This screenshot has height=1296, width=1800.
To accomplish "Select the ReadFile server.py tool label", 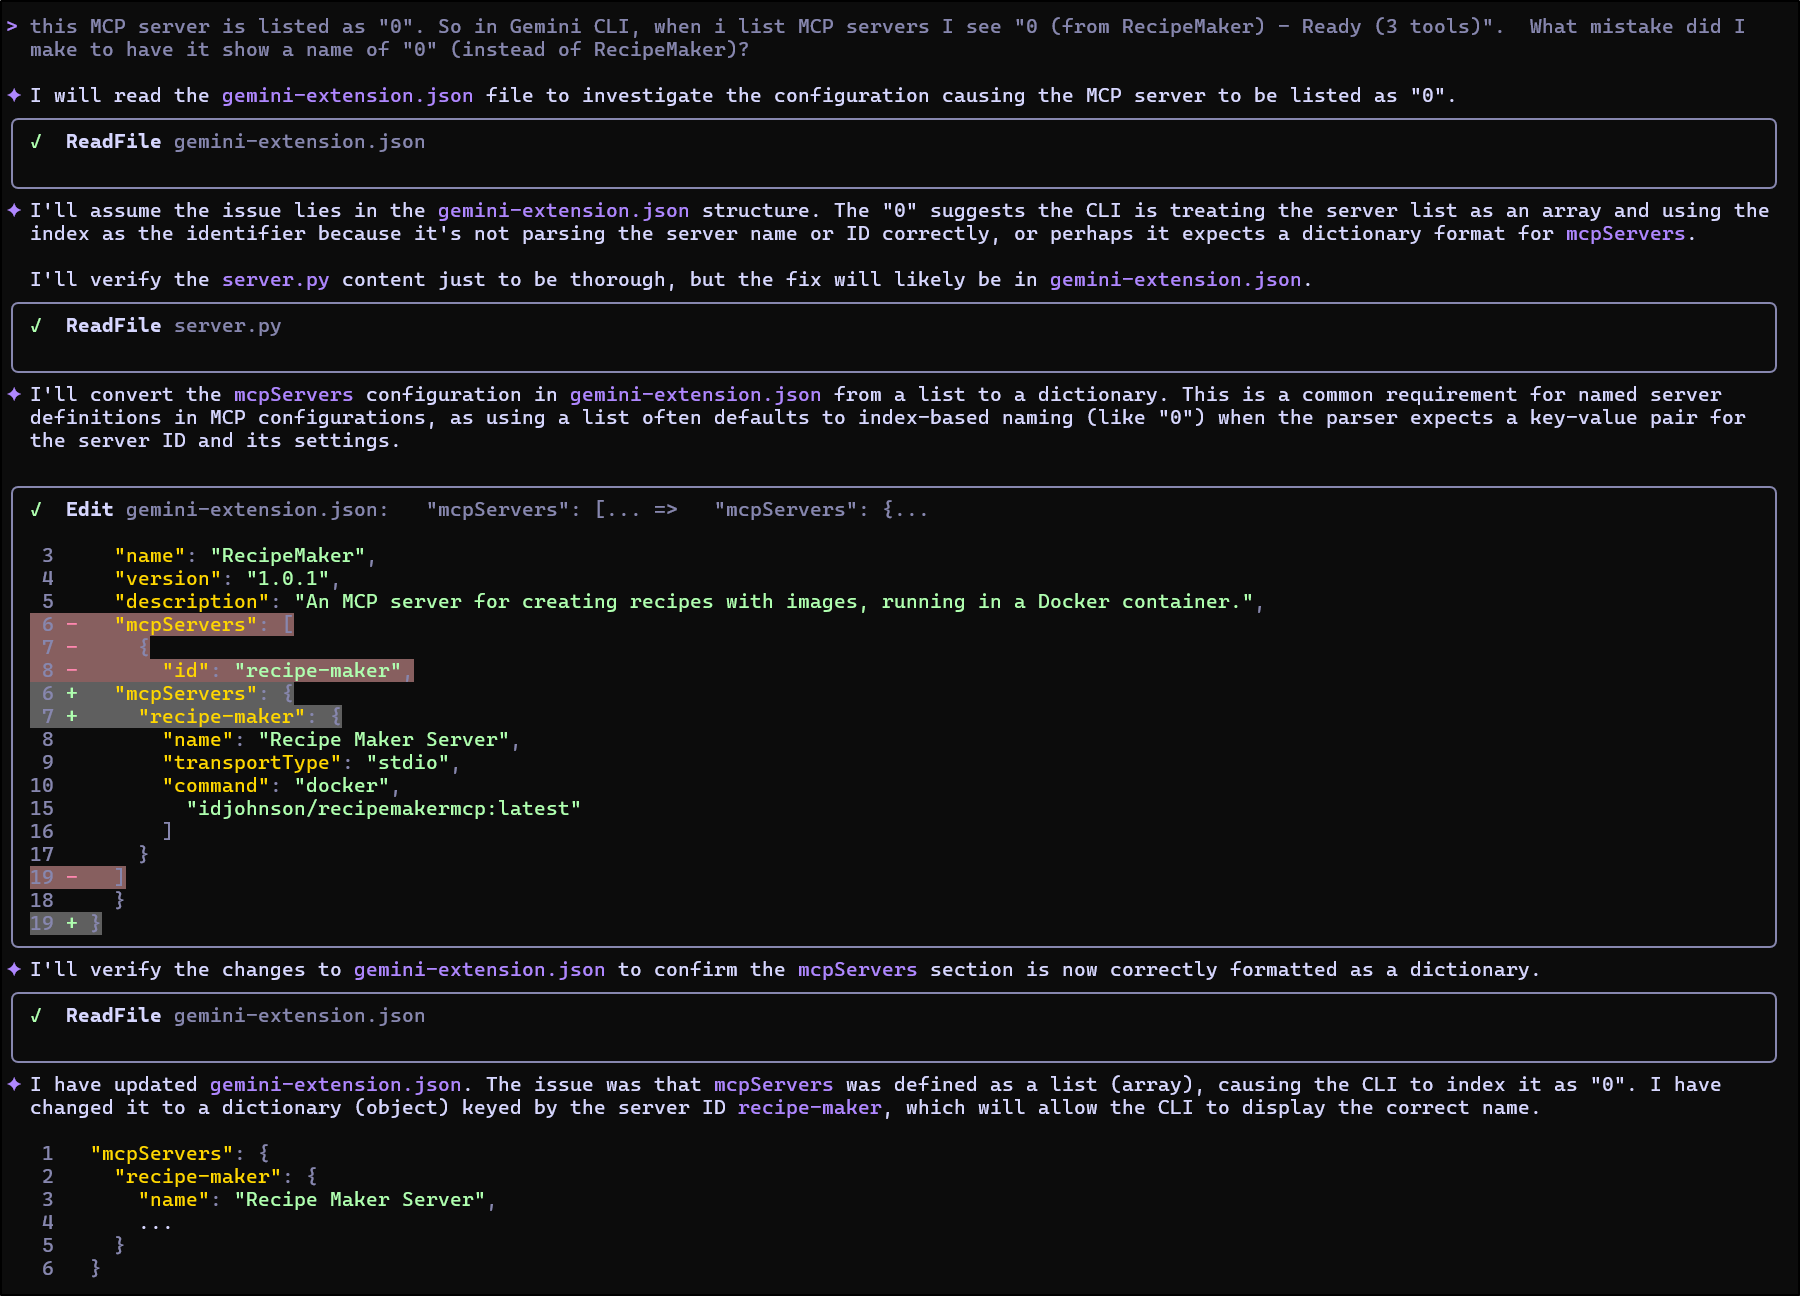I will click(x=113, y=326).
